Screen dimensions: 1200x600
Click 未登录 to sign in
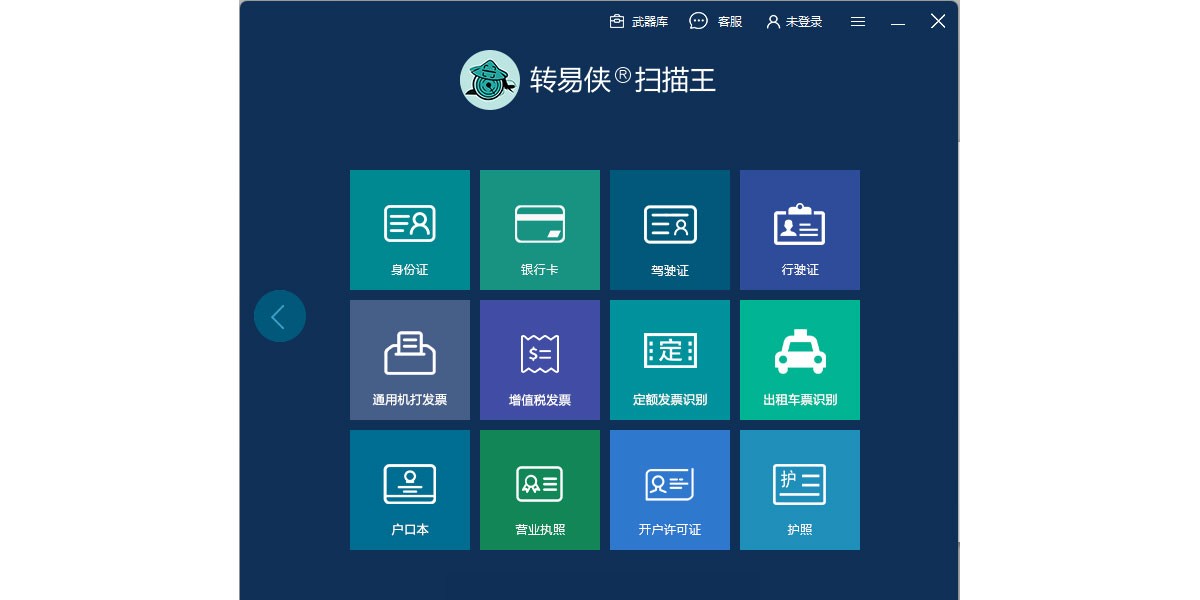[x=794, y=21]
